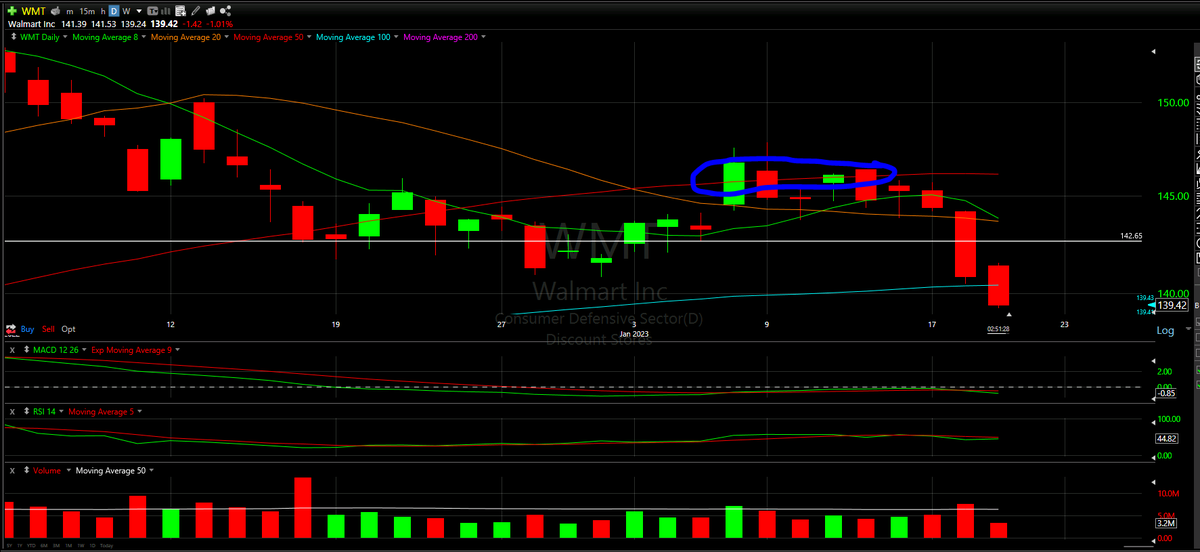This screenshot has width=1200, height=552.
Task: Click the reorder arrows beside Volume
Action: point(26,470)
